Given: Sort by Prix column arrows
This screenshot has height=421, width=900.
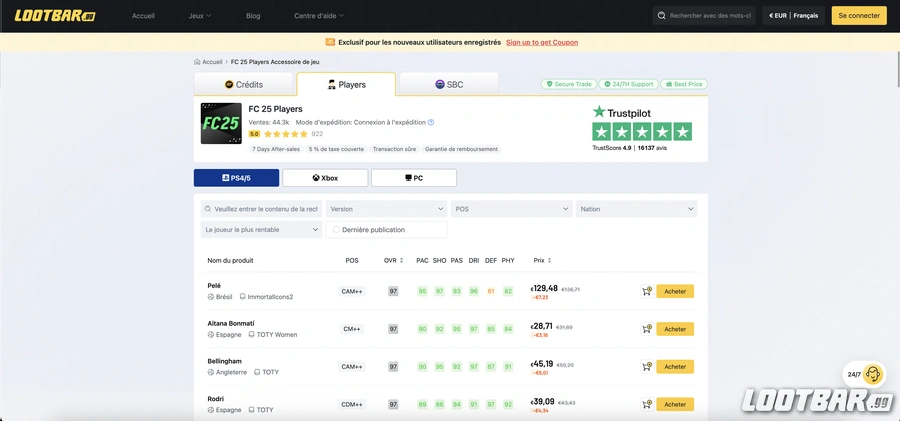Looking at the screenshot, I should click(550, 261).
